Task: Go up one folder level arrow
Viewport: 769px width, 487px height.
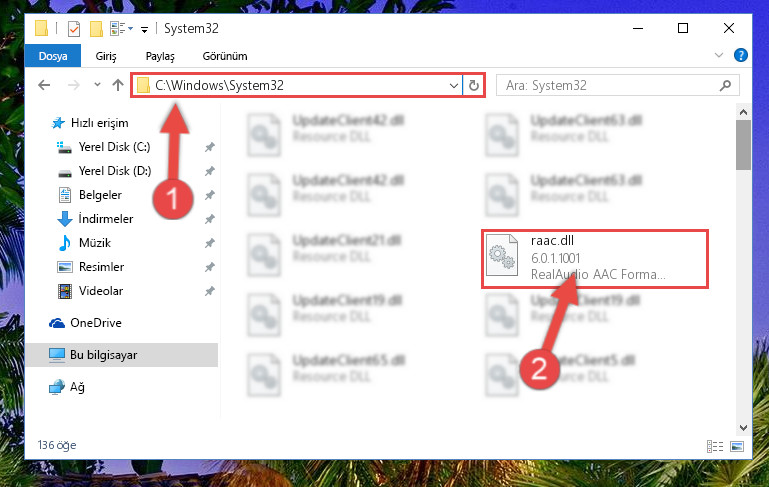Action: click(118, 85)
